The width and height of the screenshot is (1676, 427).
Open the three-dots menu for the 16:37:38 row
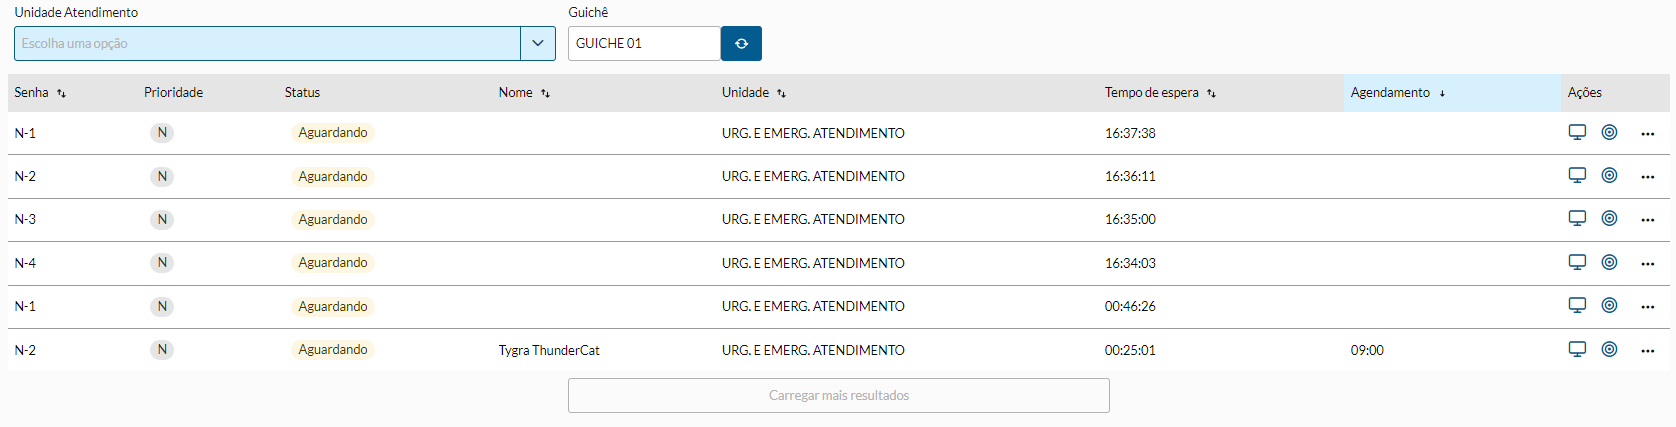1647,134
